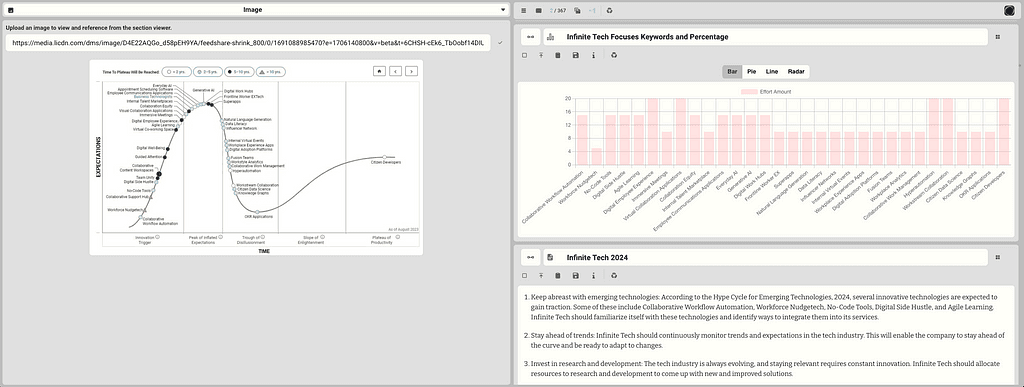Move the Keywords section to top
The image size is (1024, 387).
click(541, 55)
